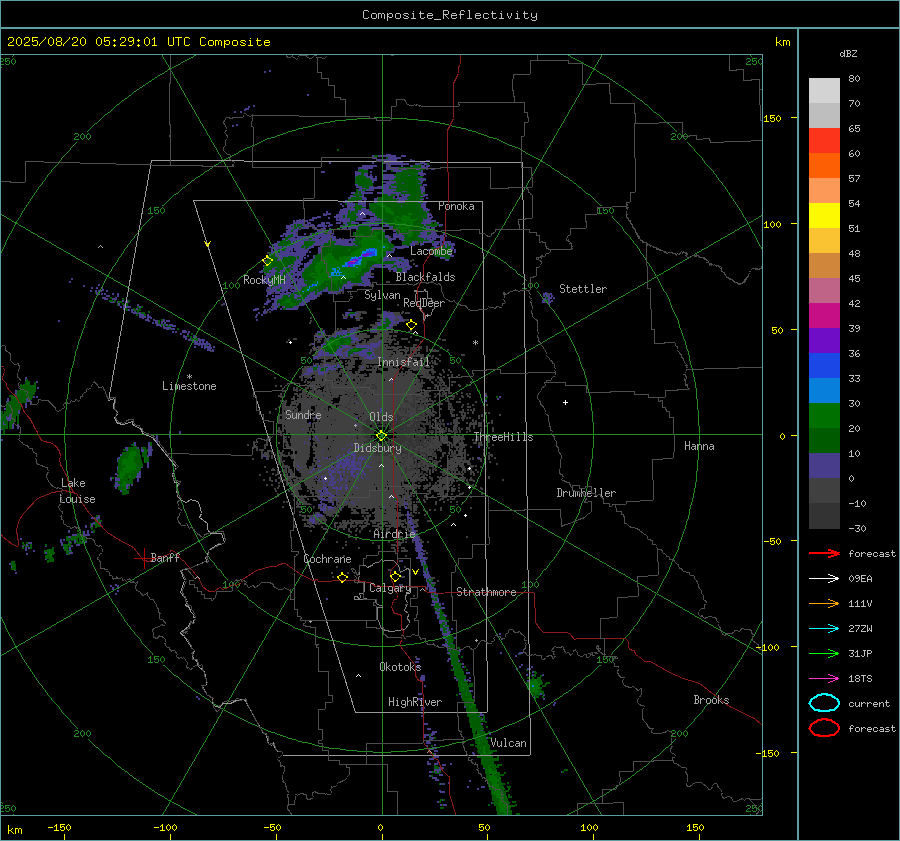Click the Blackfalds label

pyautogui.click(x=425, y=277)
